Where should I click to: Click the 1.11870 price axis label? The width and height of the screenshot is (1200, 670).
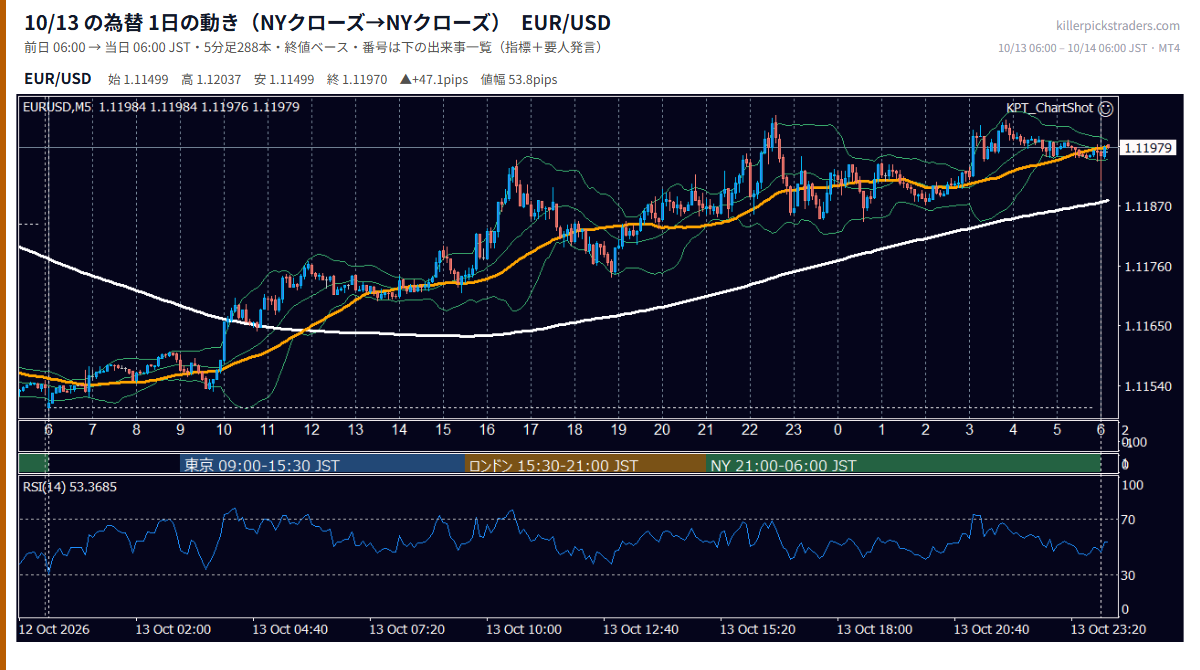[x=1148, y=207]
